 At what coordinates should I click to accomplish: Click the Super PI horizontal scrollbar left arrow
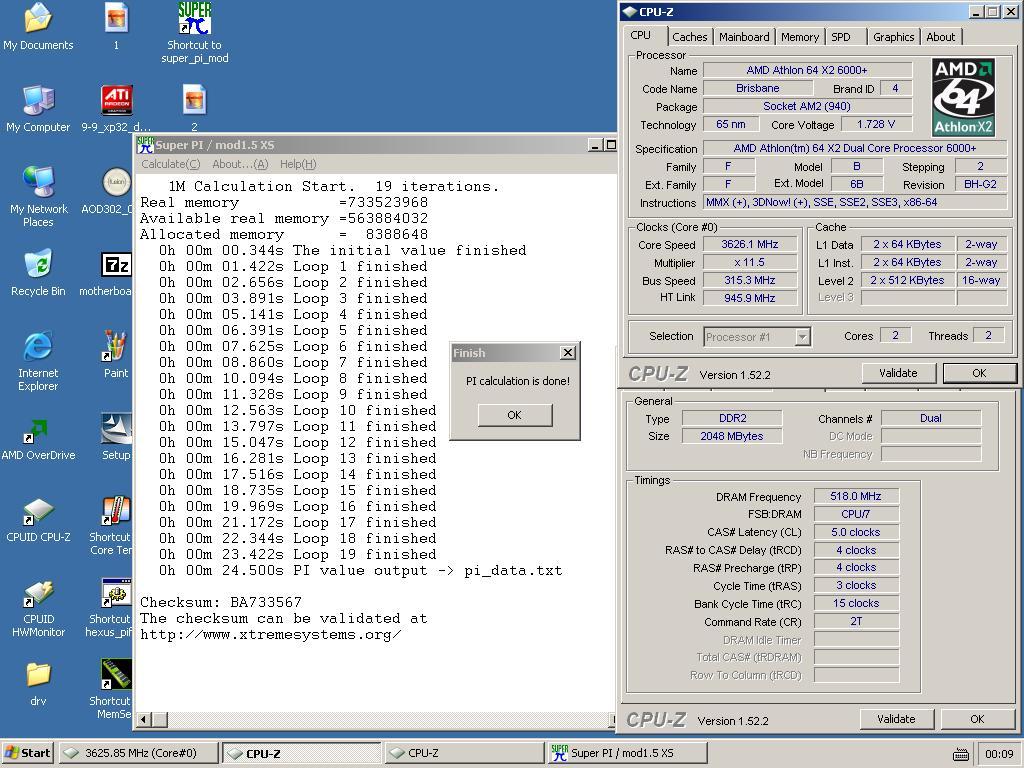pyautogui.click(x=144, y=720)
